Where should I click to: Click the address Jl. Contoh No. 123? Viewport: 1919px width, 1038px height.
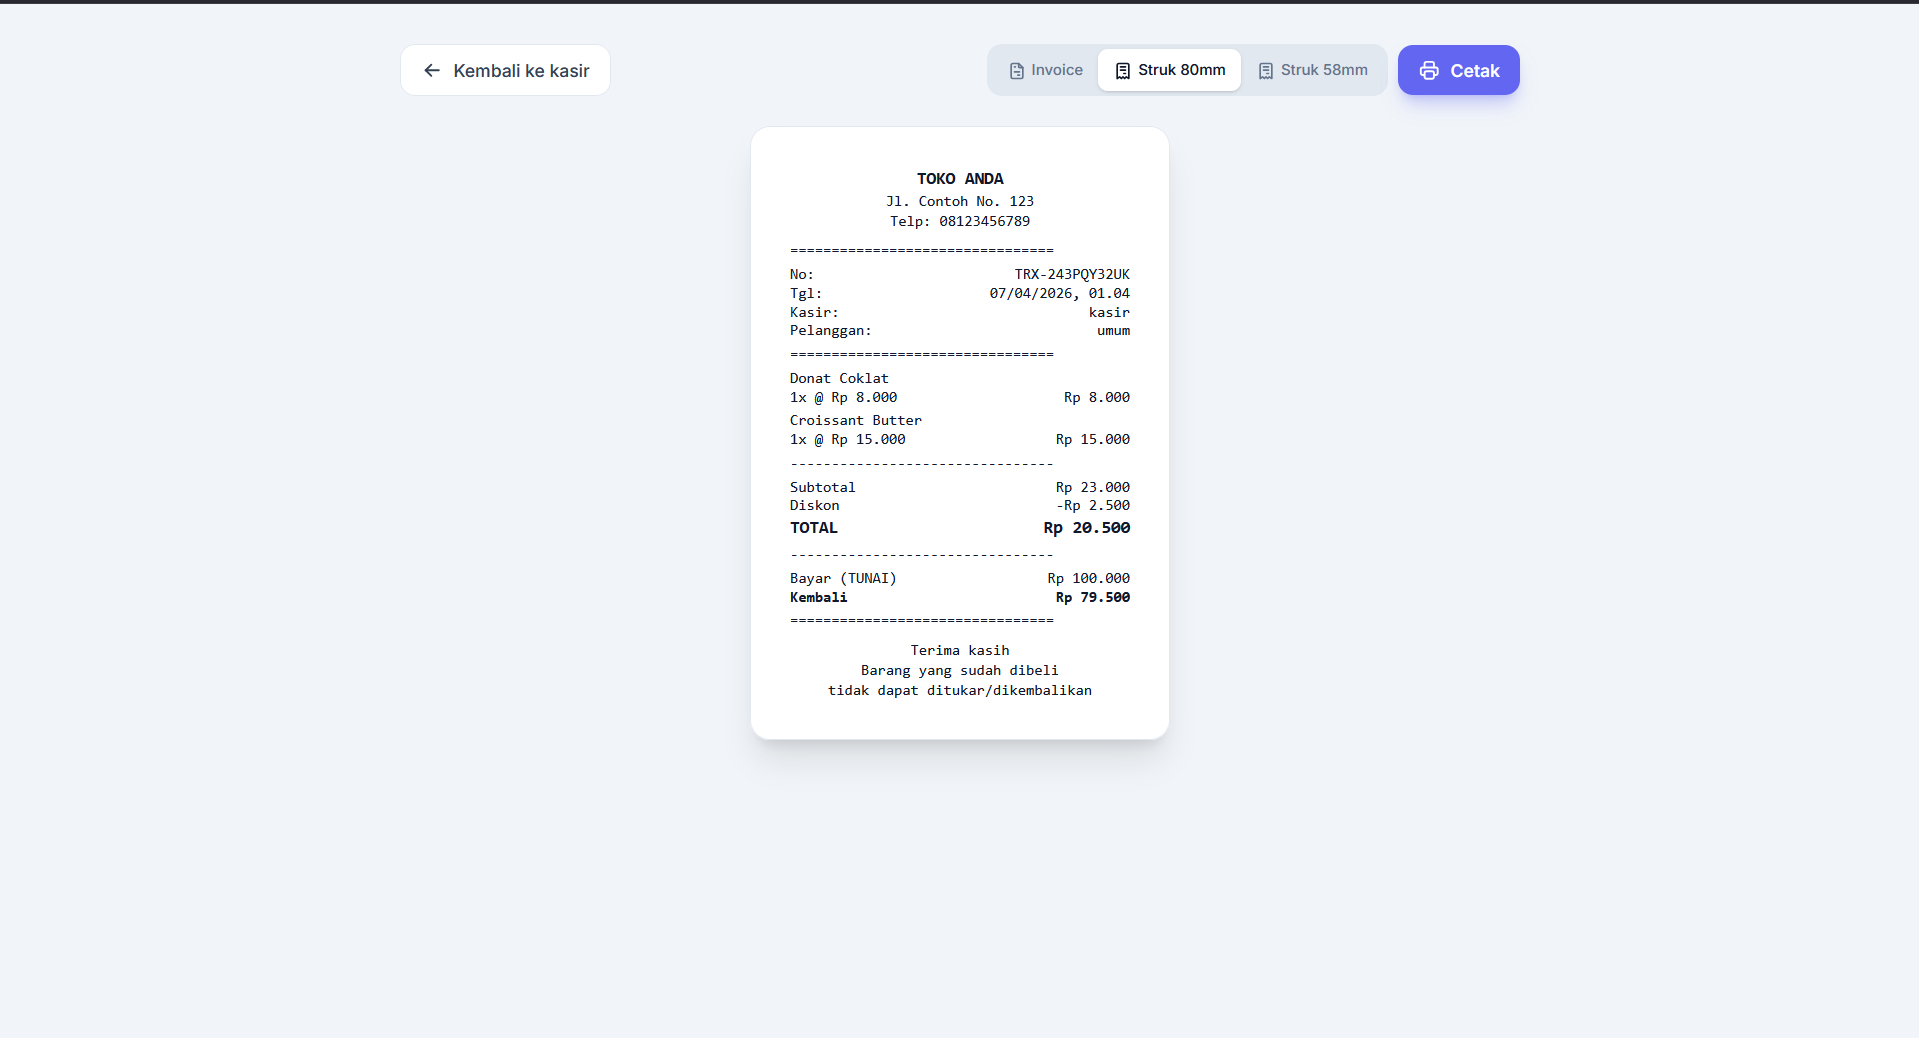point(960,201)
